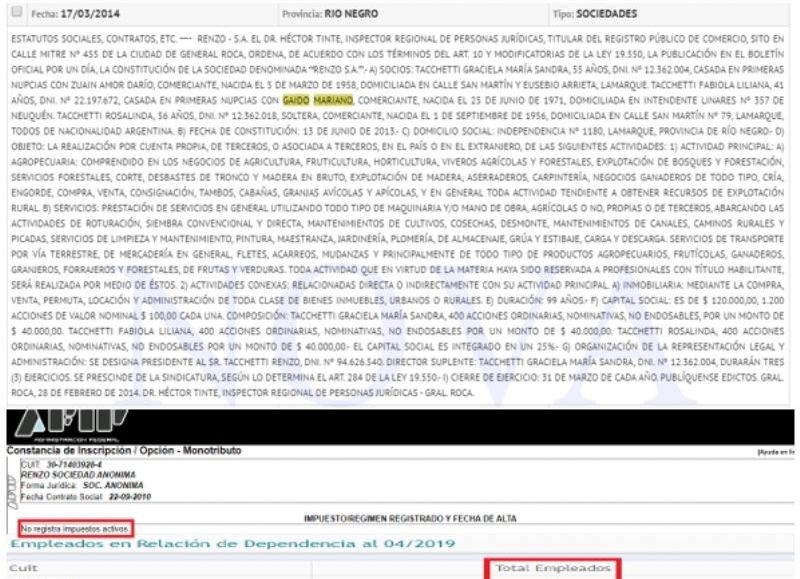Click the header IMPUESTO/REGIMEN REGISTRADO Y FECHA DE ALTA
The height and width of the screenshot is (579, 800).
point(410,518)
